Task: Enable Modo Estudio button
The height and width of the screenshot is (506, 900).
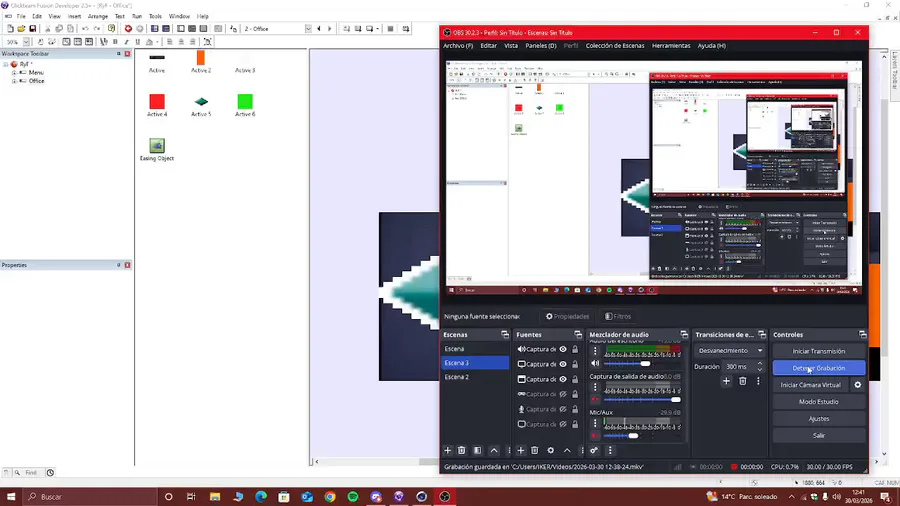Action: tap(818, 402)
